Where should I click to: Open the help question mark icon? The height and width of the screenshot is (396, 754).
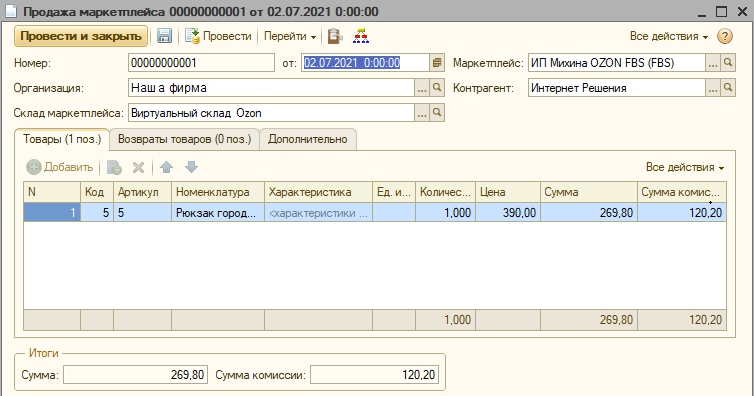725,36
